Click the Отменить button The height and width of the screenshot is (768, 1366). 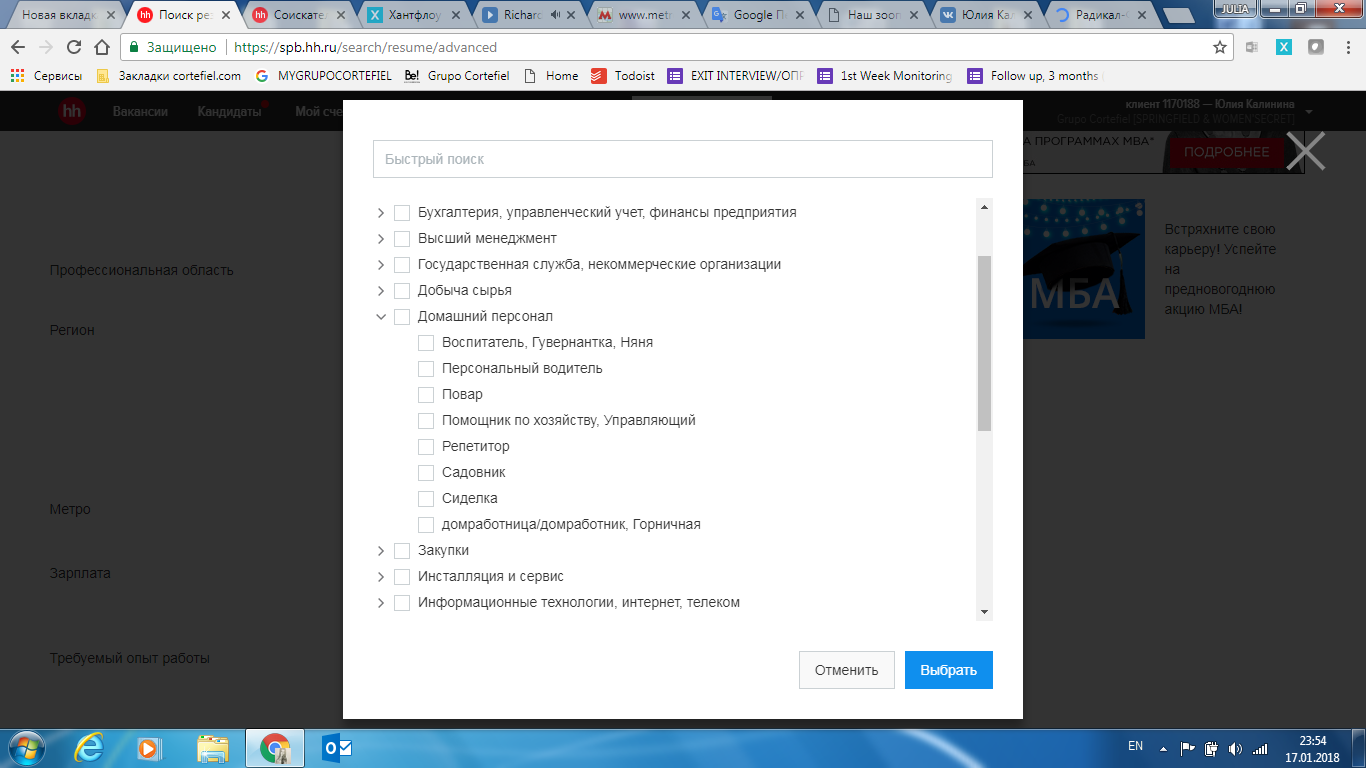(846, 670)
